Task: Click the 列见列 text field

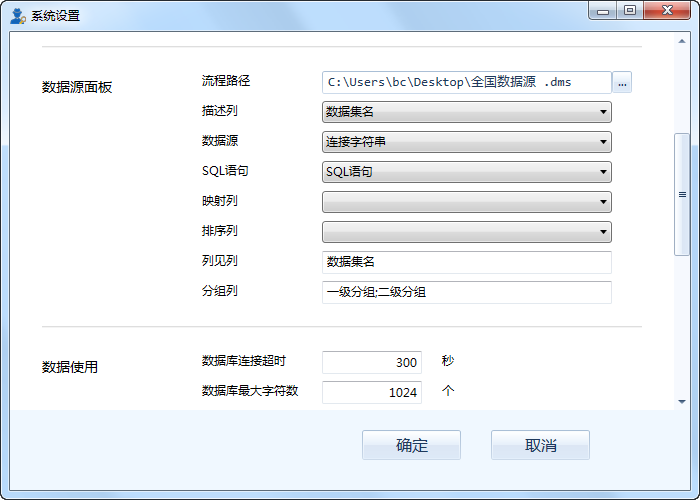Action: tap(467, 262)
